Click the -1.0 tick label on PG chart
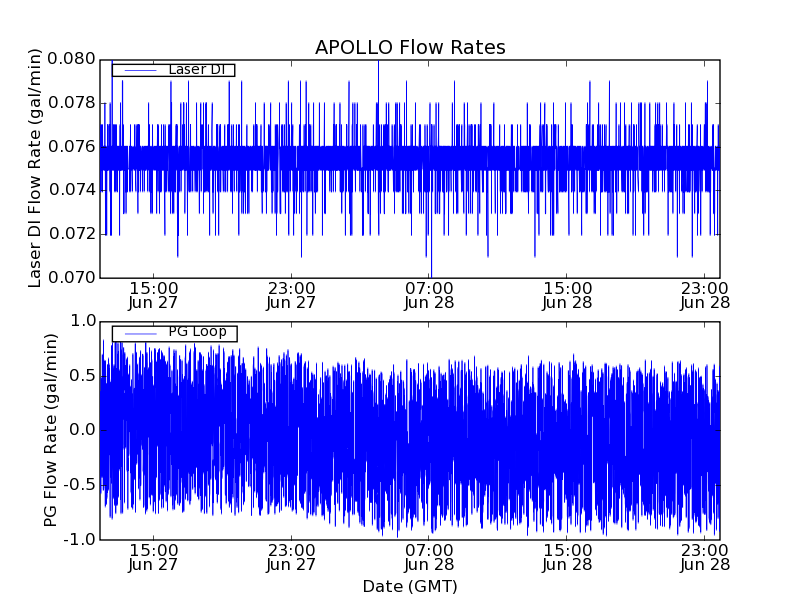Screen dimensions: 800x600 [x=80, y=539]
